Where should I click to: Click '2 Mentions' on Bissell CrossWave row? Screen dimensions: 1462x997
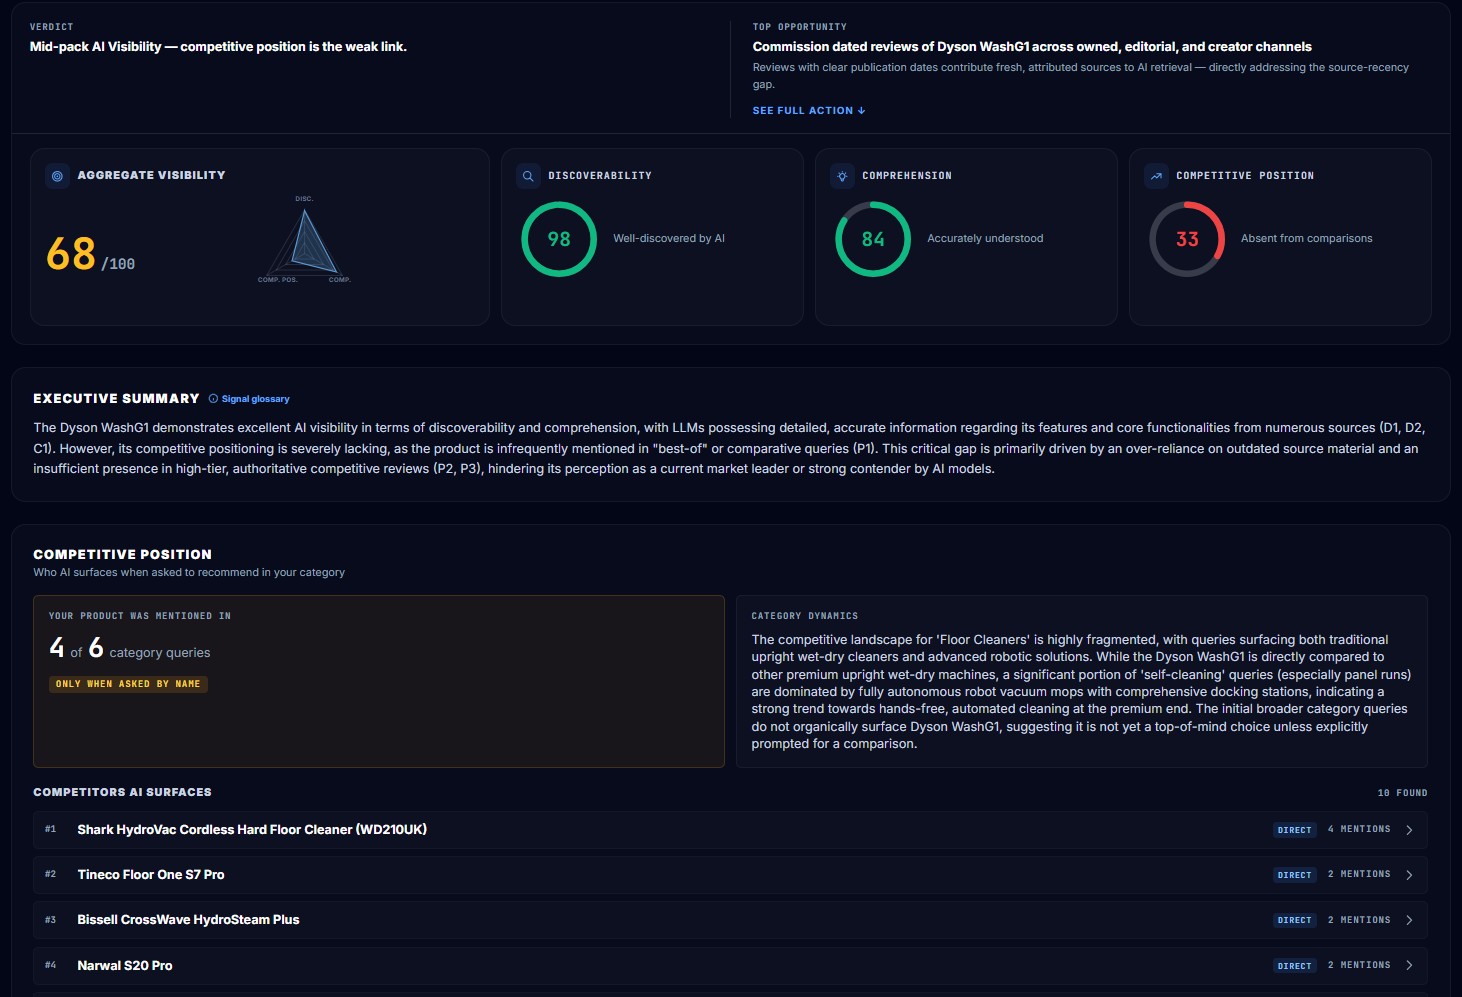pos(1359,920)
